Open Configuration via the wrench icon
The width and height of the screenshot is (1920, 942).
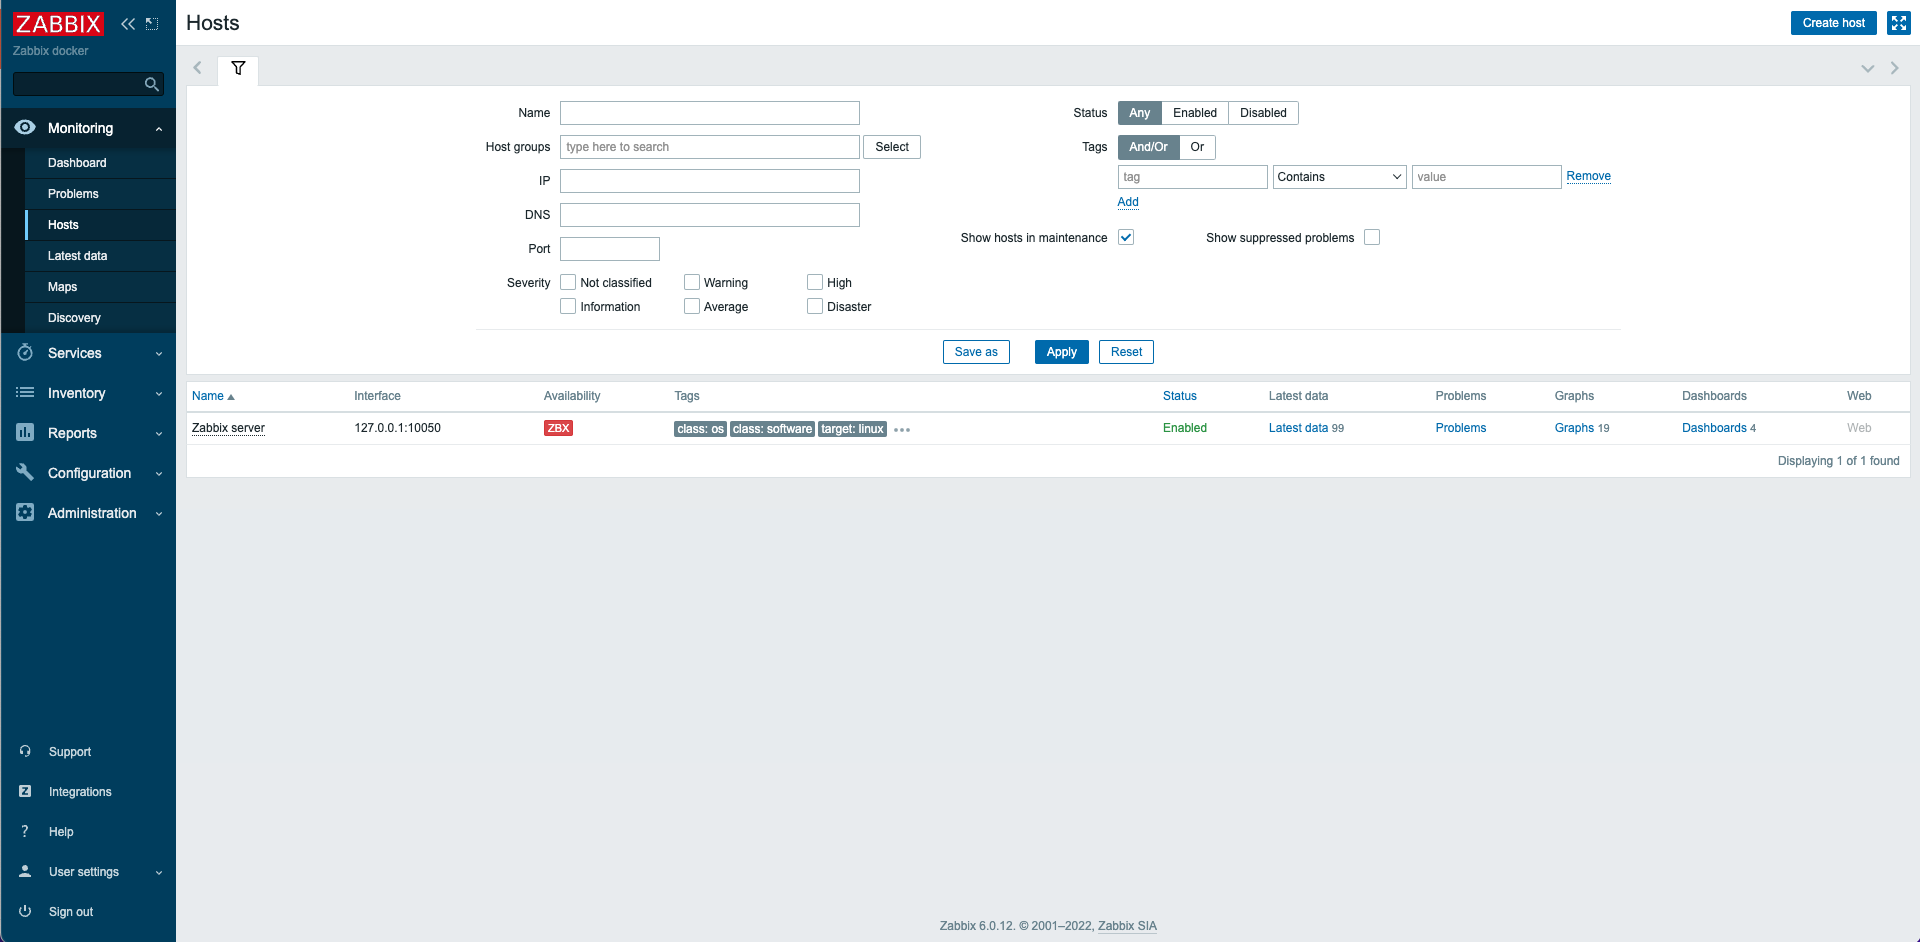(24, 472)
